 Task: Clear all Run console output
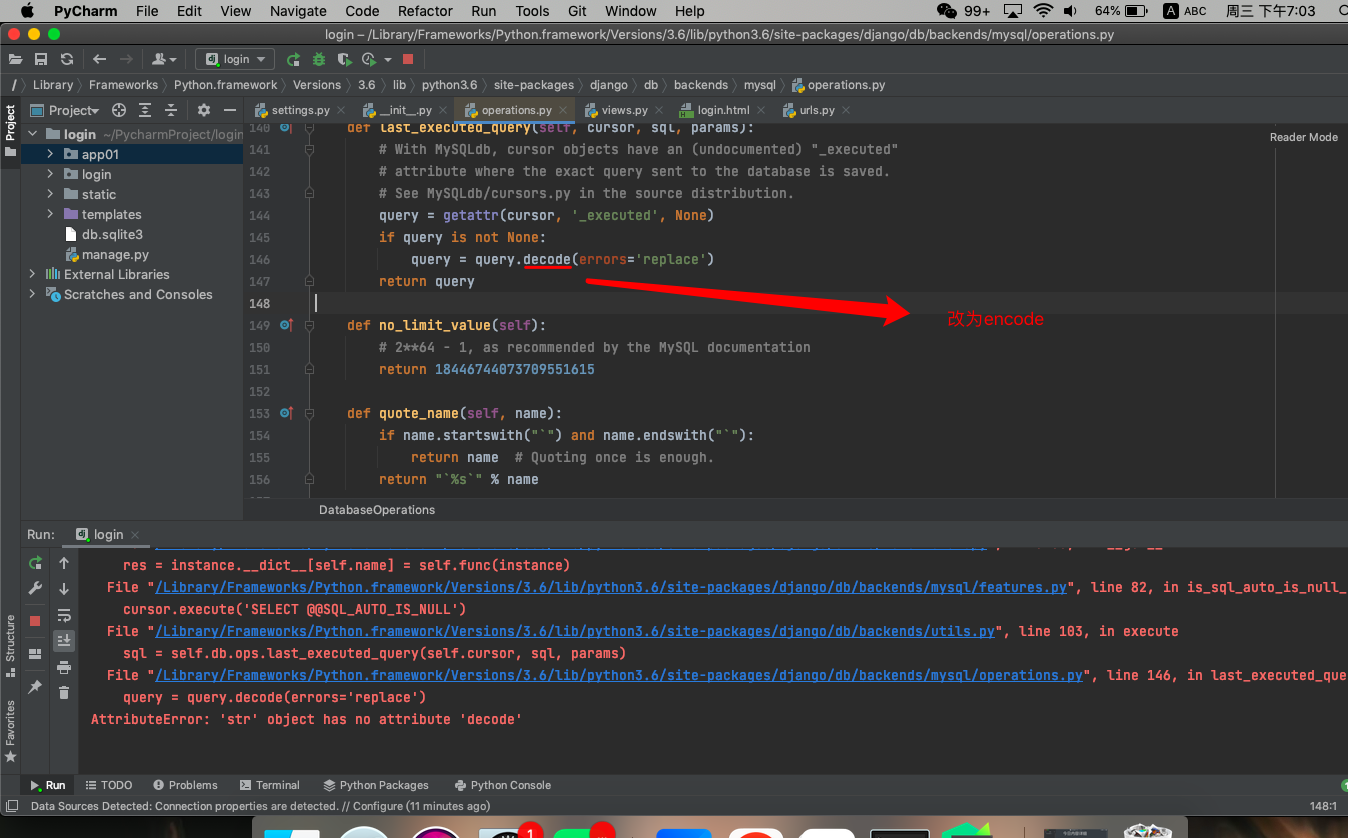(x=64, y=693)
